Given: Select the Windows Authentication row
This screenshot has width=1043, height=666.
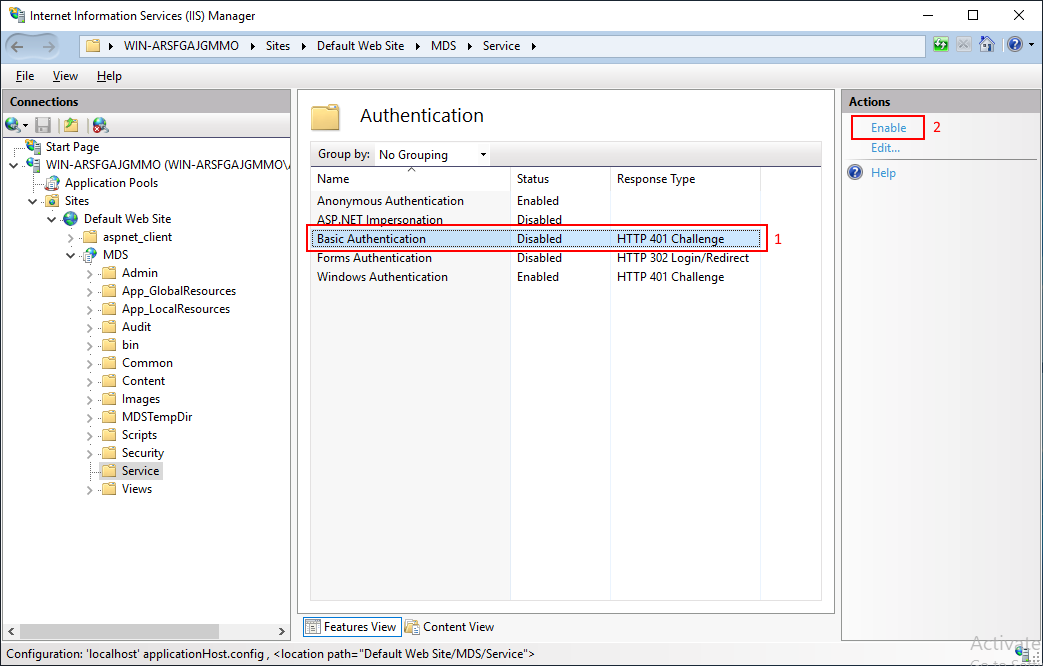Looking at the screenshot, I should click(535, 277).
